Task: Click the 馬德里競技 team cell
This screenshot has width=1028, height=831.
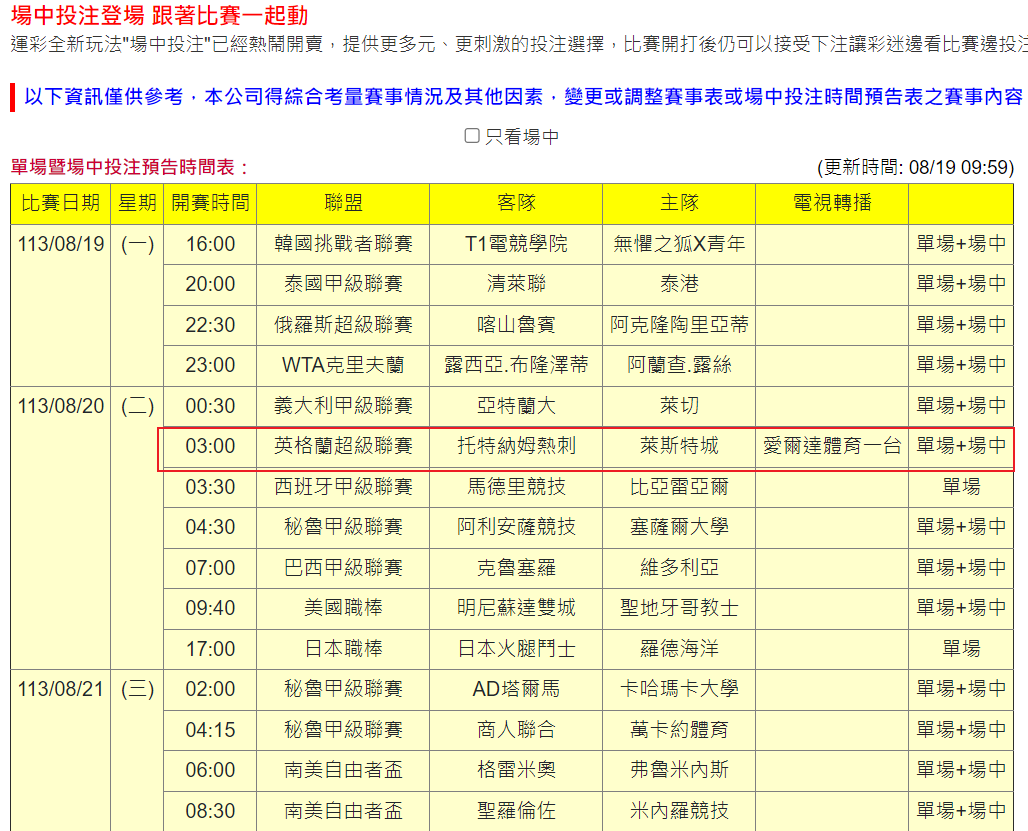Action: 516,487
